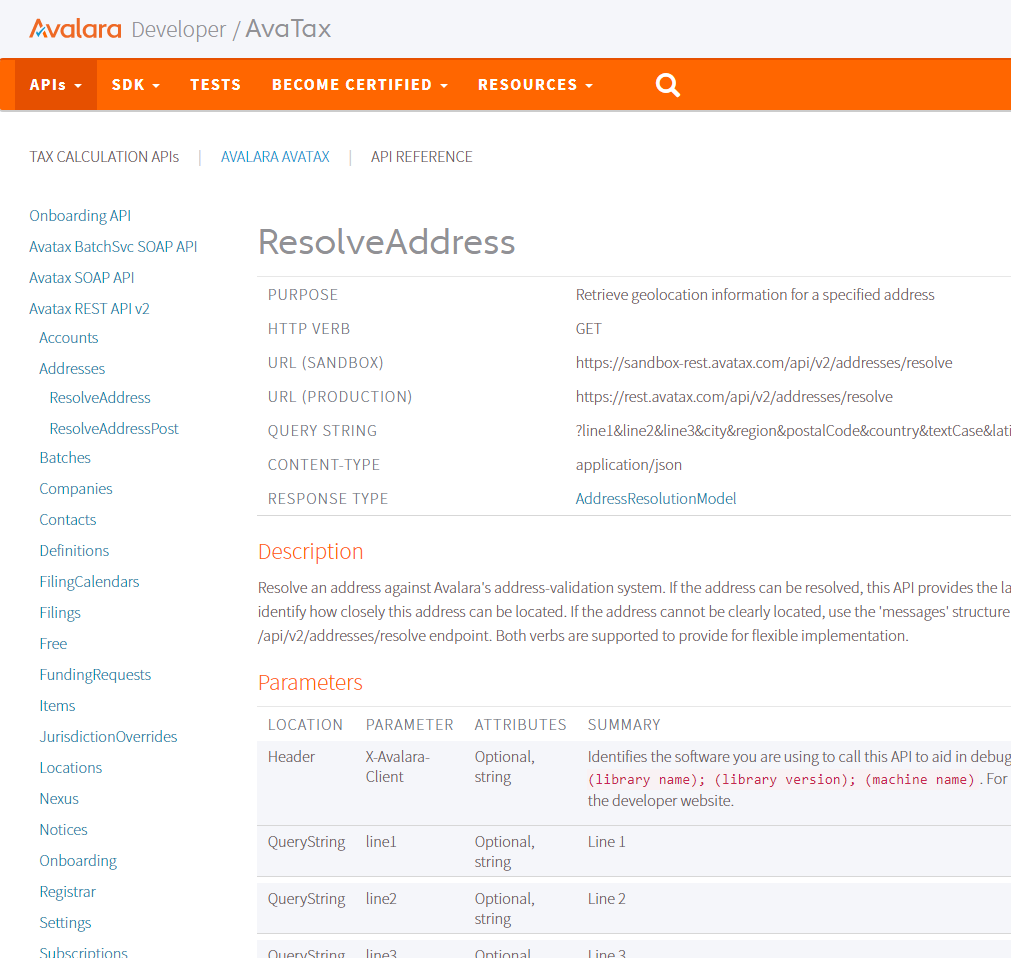The height and width of the screenshot is (958, 1011).
Task: Open FilingCalendars sidebar link
Action: 89,582
